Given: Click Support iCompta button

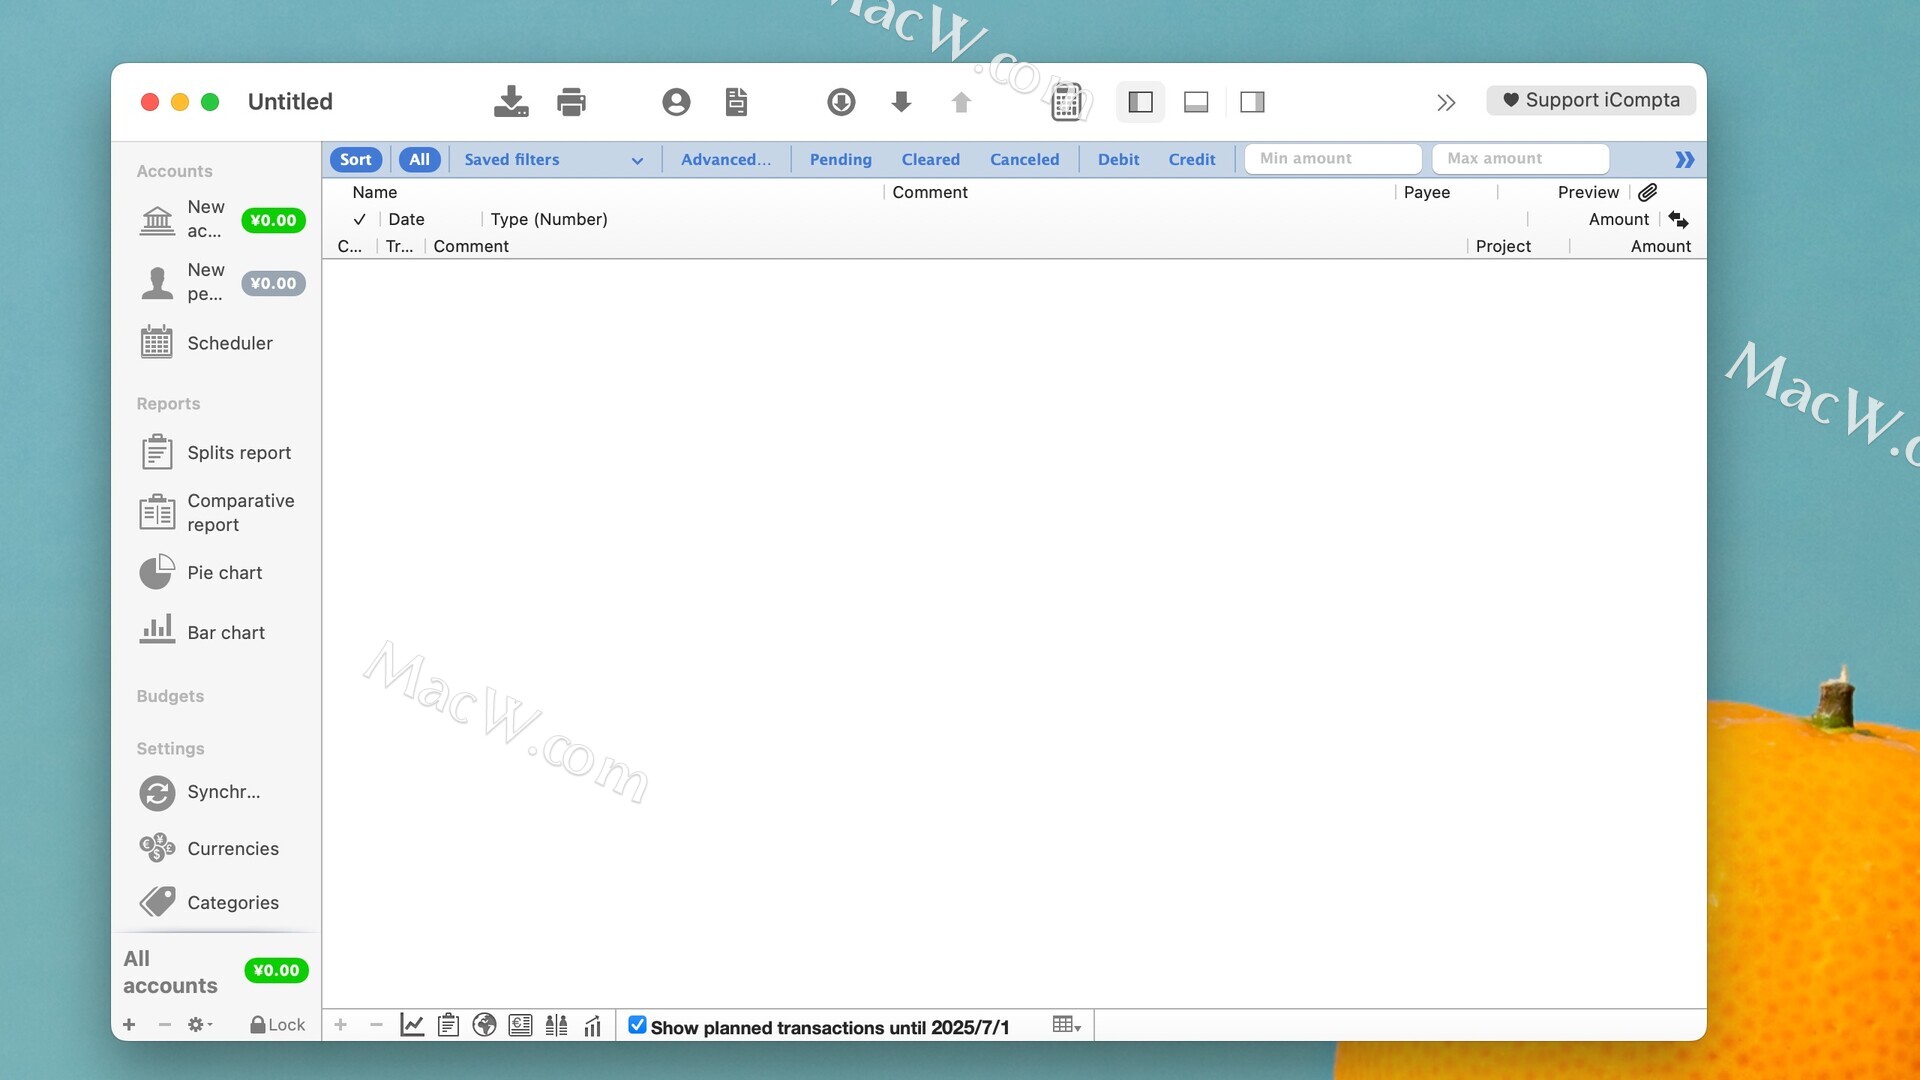Looking at the screenshot, I should (x=1591, y=100).
